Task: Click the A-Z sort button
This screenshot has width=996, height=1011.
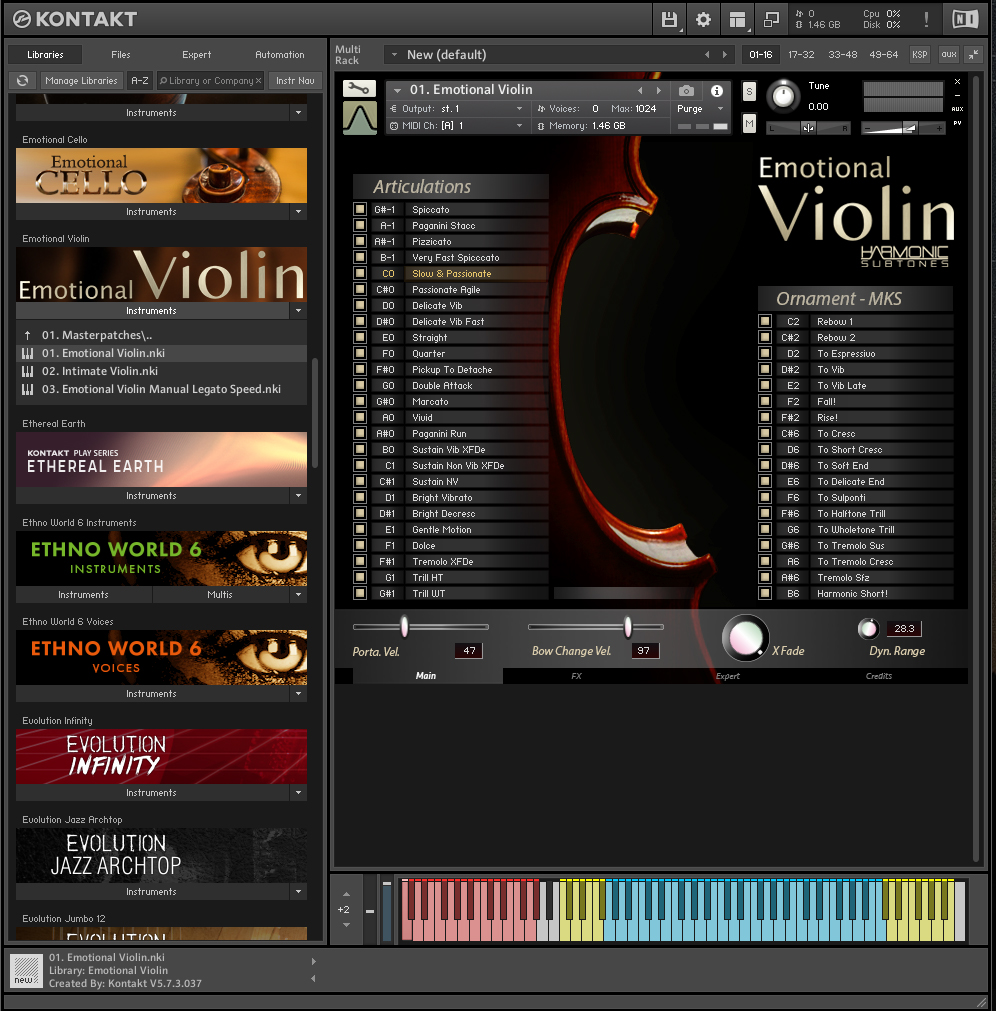Action: pos(140,81)
